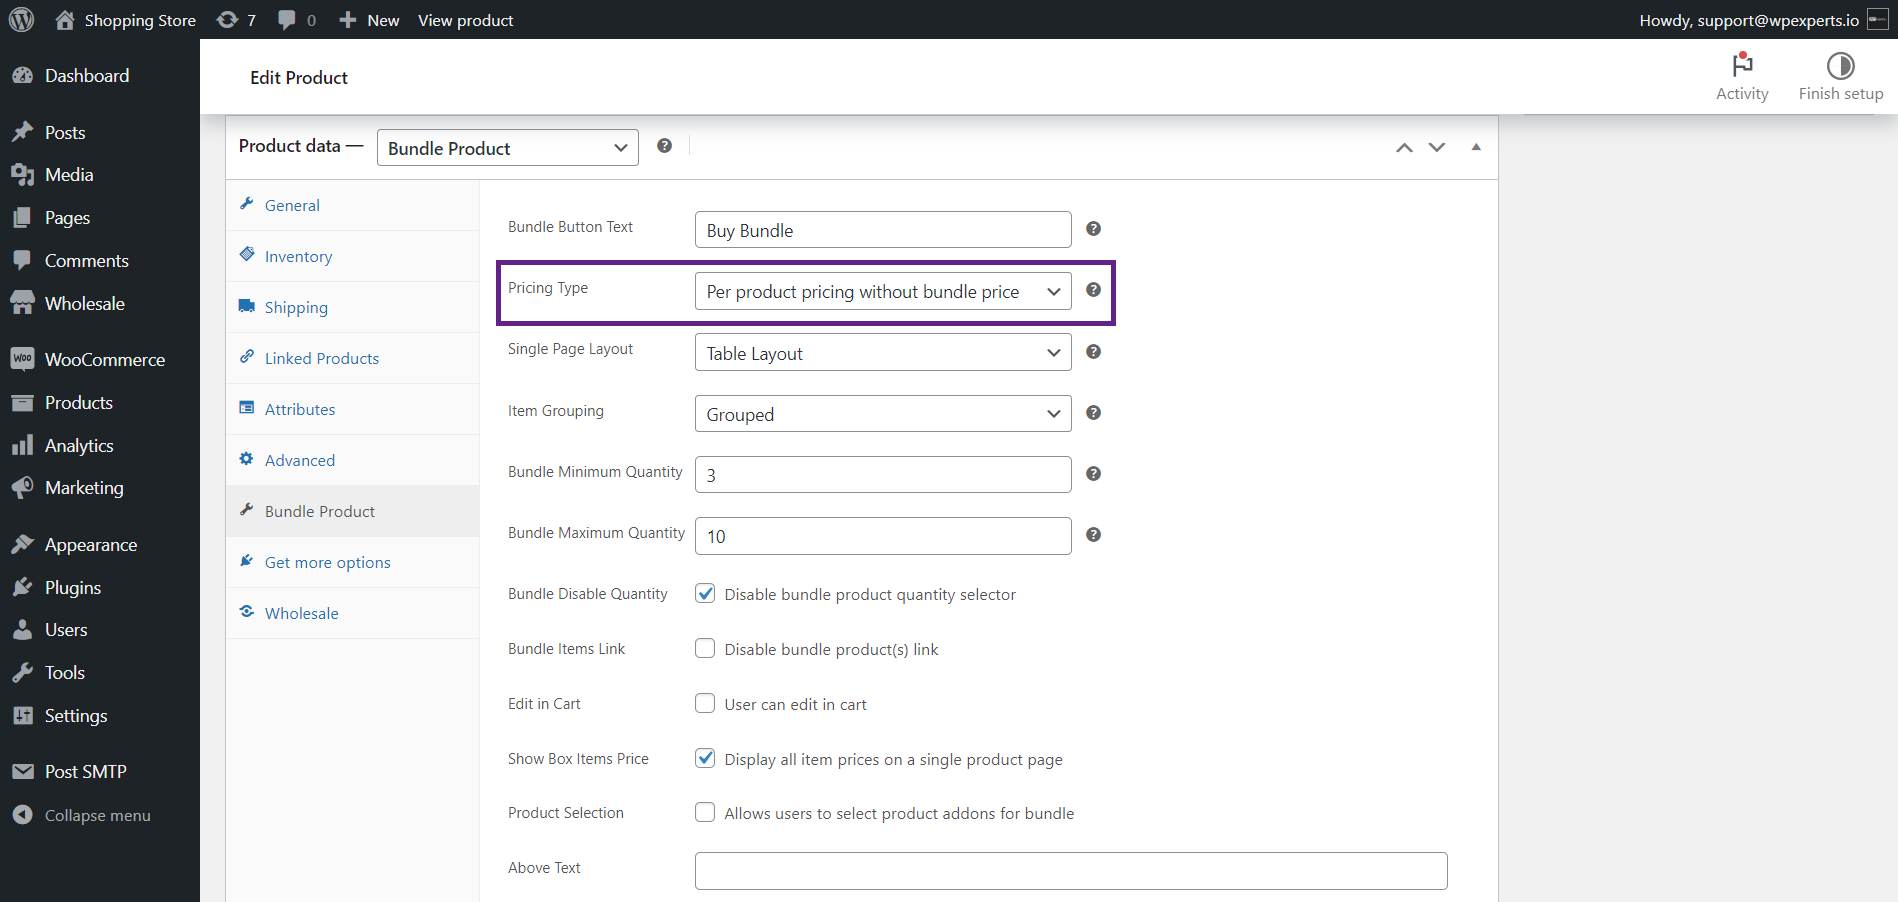The width and height of the screenshot is (1898, 902).
Task: Open the comments bubble in admin bar
Action: click(287, 20)
